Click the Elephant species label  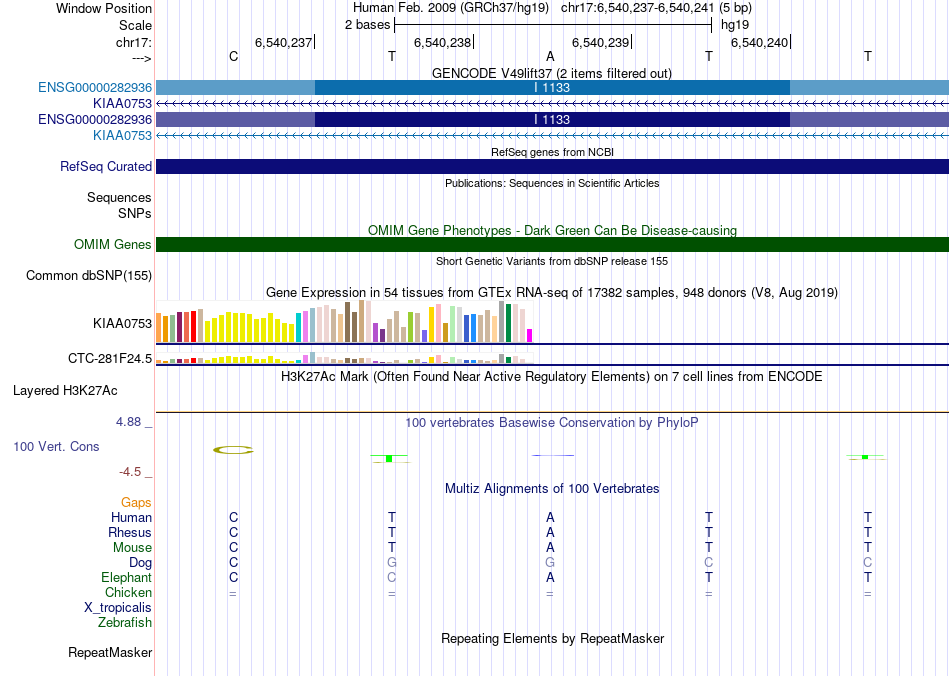pos(126,577)
